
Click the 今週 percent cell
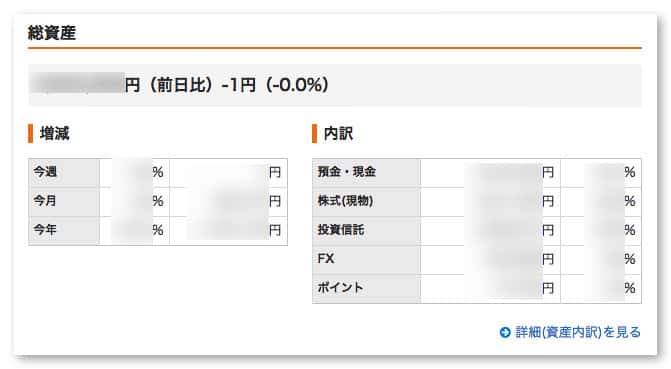point(134,173)
